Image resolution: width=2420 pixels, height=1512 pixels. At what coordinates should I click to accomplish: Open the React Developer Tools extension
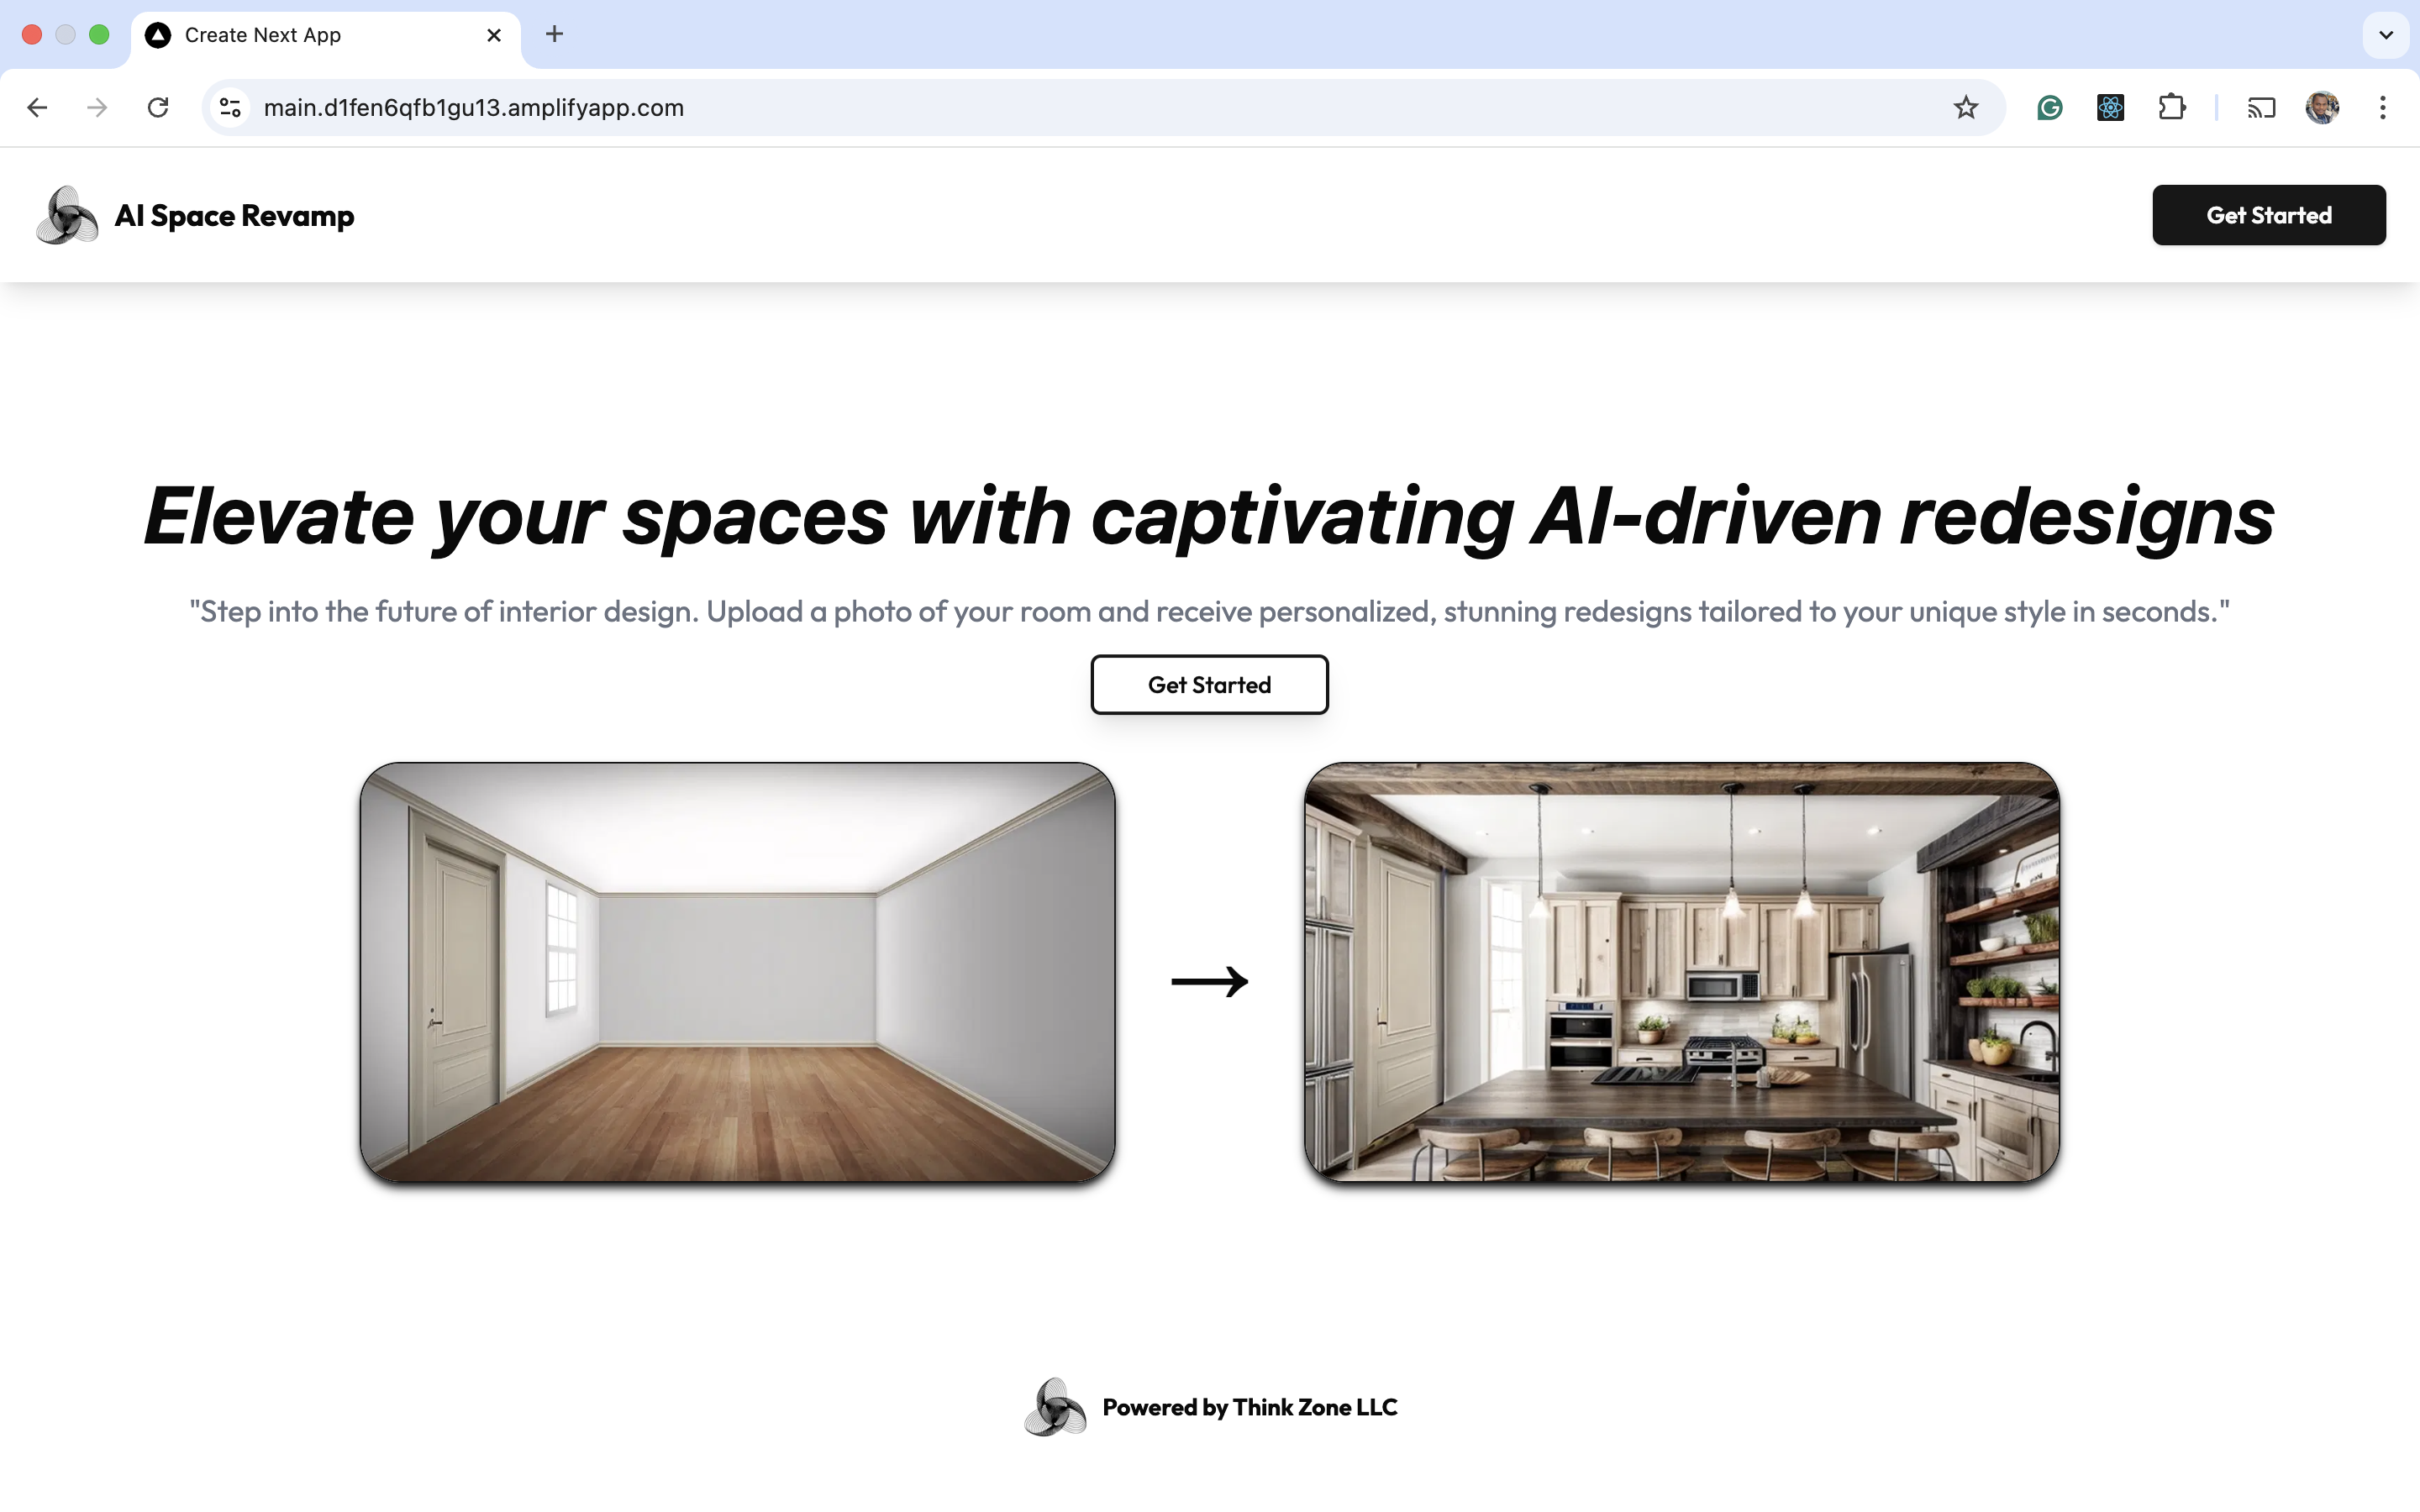click(2109, 107)
